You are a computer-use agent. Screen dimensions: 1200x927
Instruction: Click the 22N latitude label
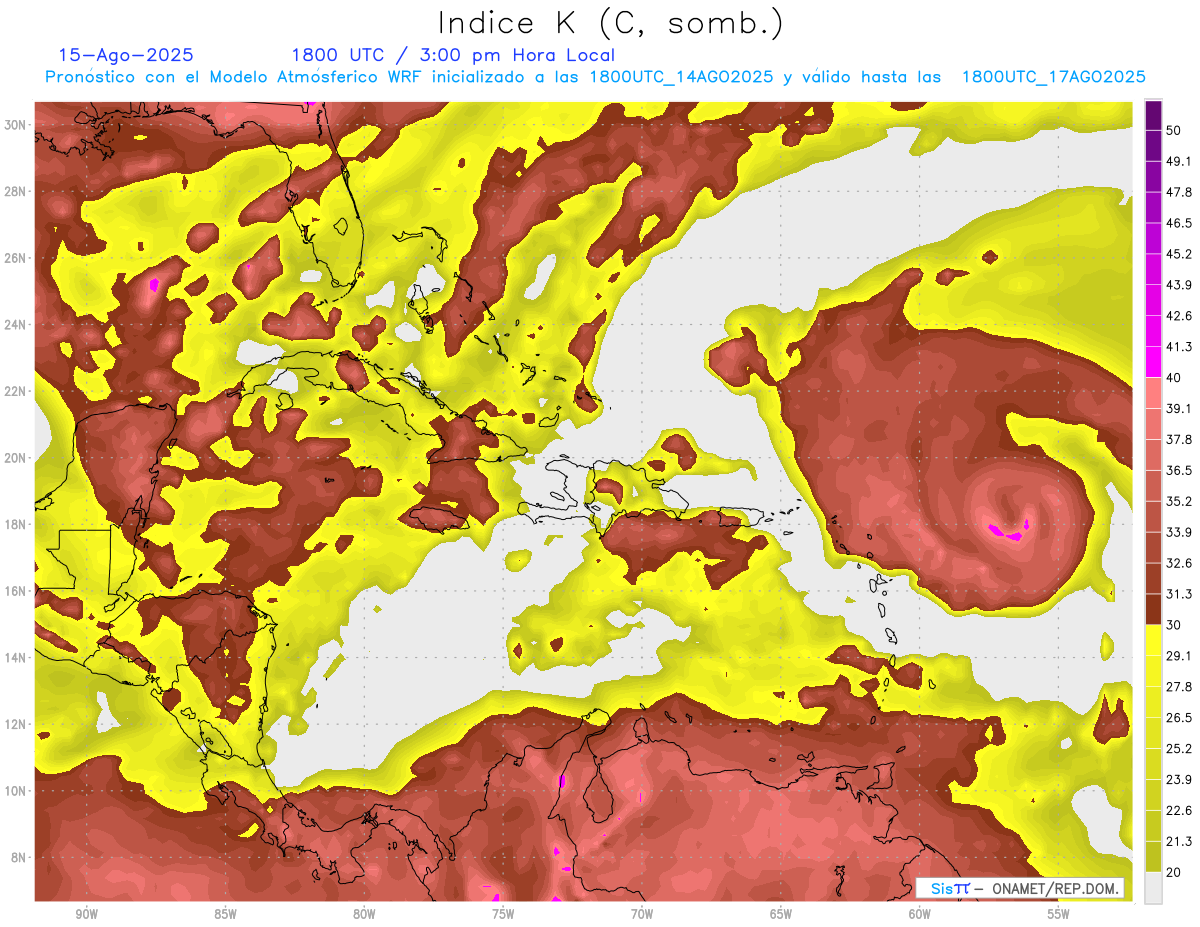click(x=16, y=391)
